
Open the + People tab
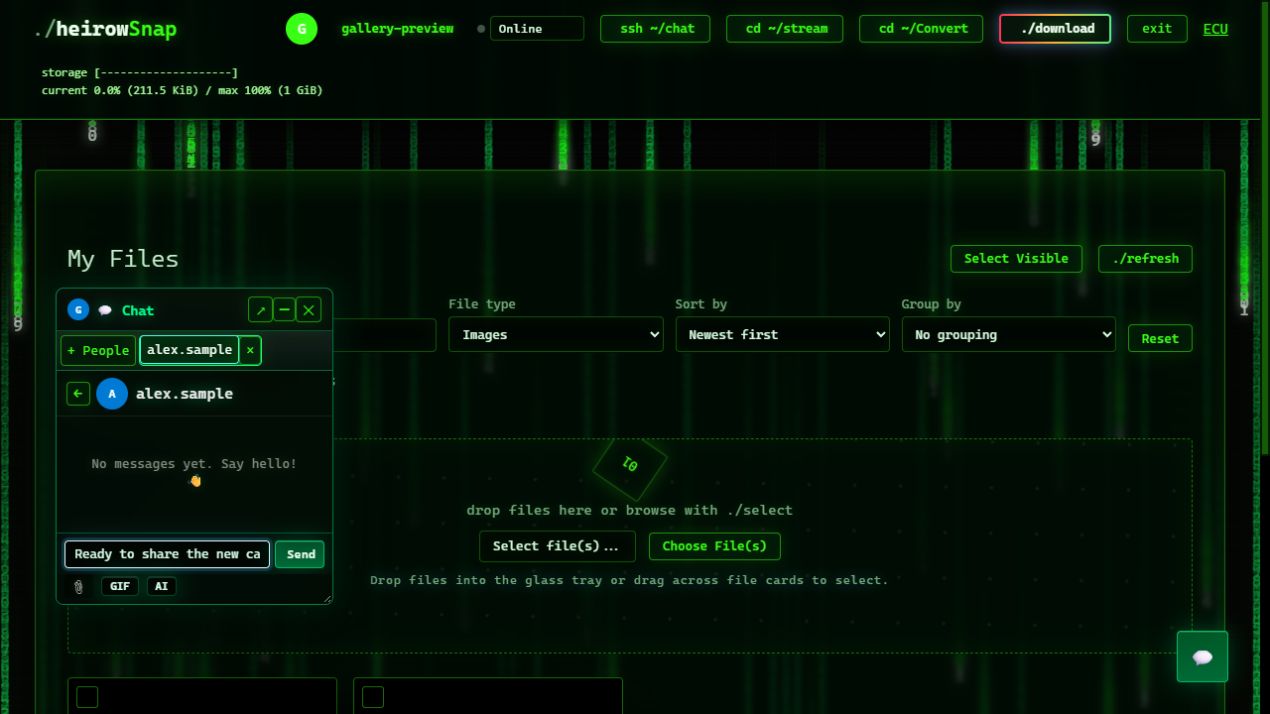98,350
